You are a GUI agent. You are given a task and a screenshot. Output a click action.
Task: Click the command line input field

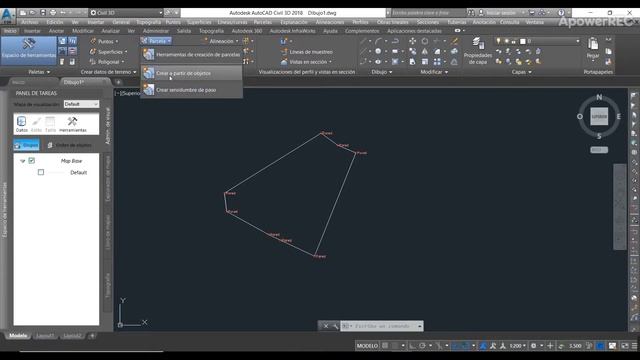382,326
